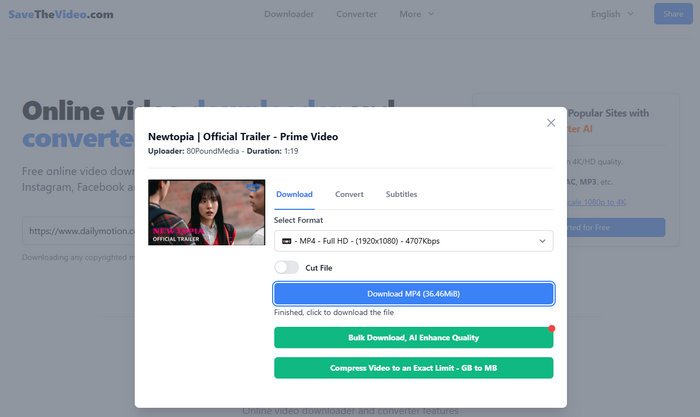Viewport: 700px width, 417px height.
Task: Click the Newtopia trailer thumbnail
Action: click(x=206, y=213)
